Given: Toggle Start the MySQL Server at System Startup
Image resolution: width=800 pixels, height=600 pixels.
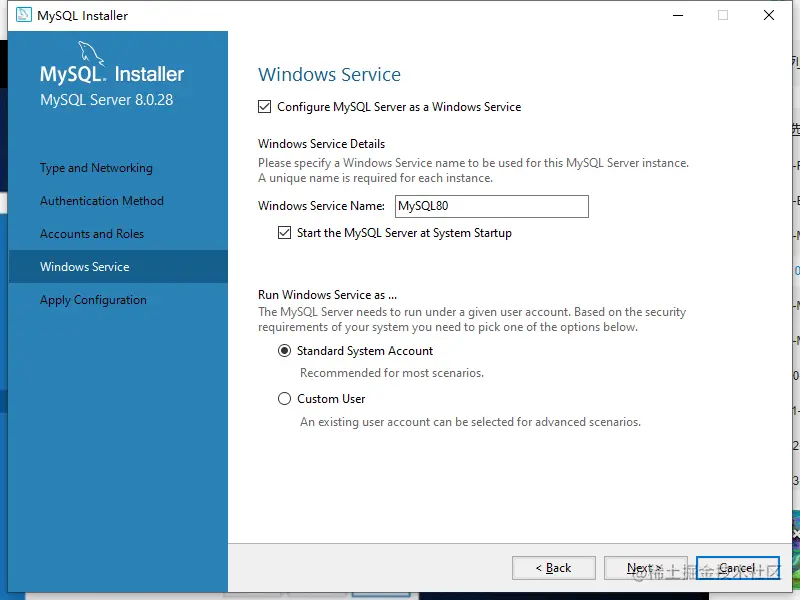Looking at the screenshot, I should point(284,233).
